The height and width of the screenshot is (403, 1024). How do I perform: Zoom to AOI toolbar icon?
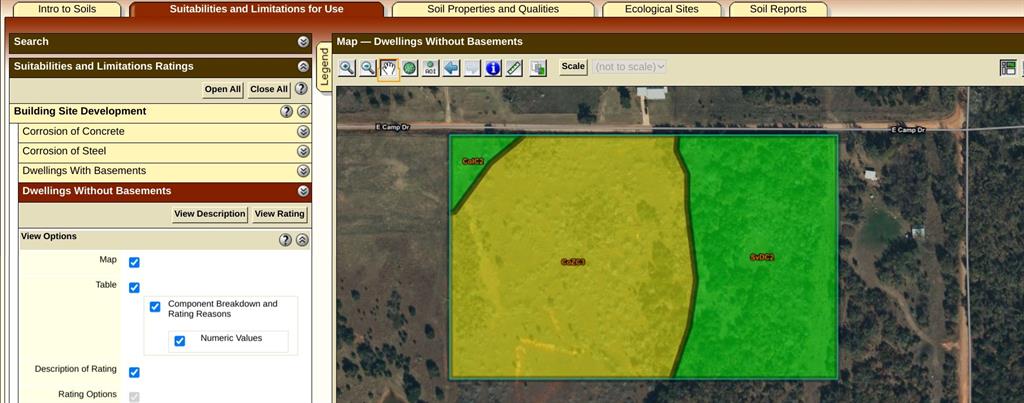[430, 67]
